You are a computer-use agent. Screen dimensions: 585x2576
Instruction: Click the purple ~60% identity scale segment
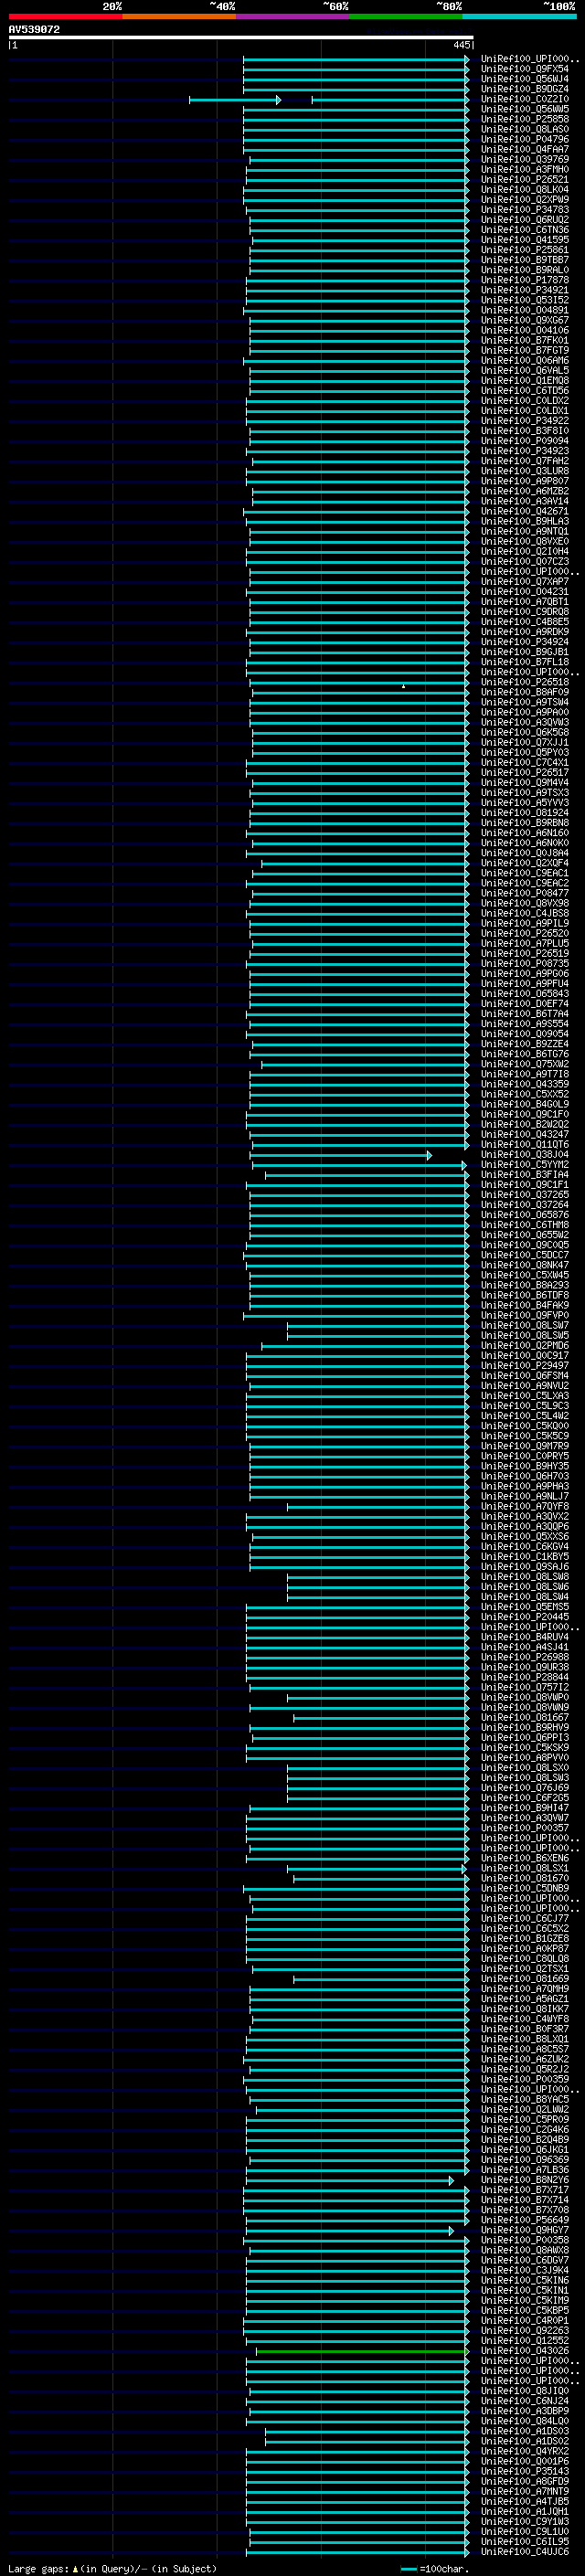click(x=293, y=16)
